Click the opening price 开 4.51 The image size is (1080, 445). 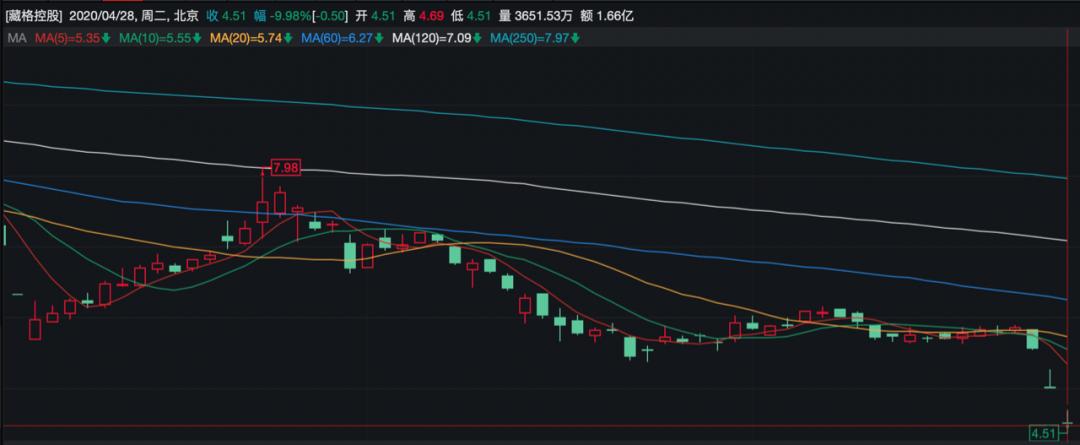[376, 14]
